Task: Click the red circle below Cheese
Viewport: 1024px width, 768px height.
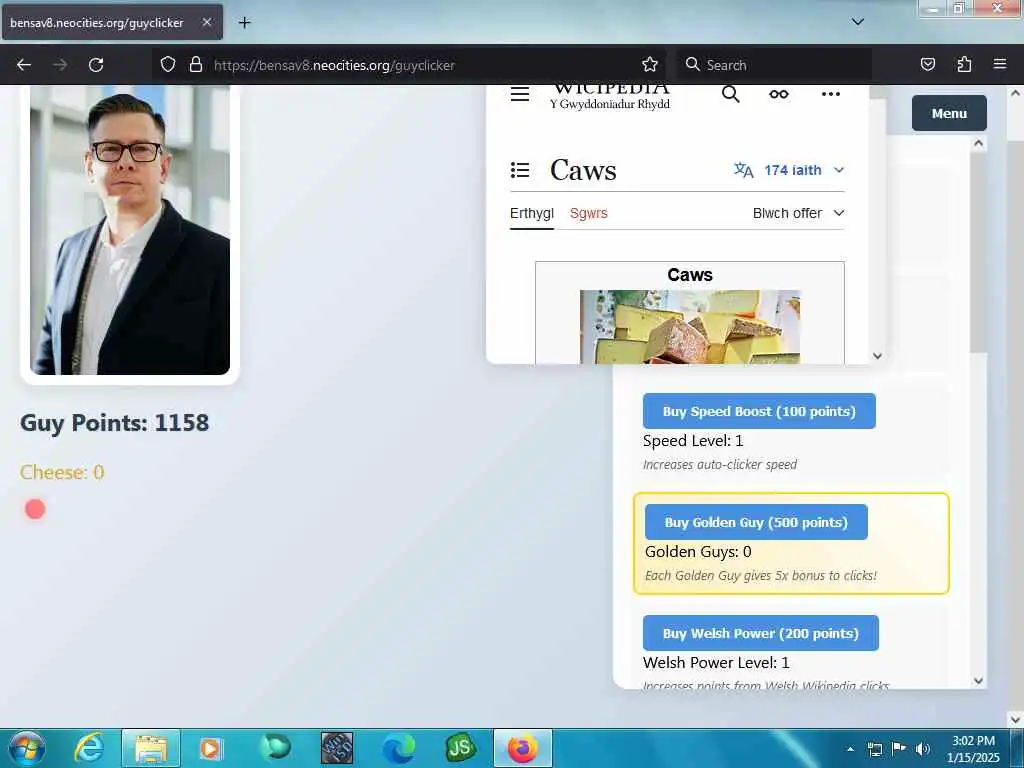Action: click(x=35, y=509)
